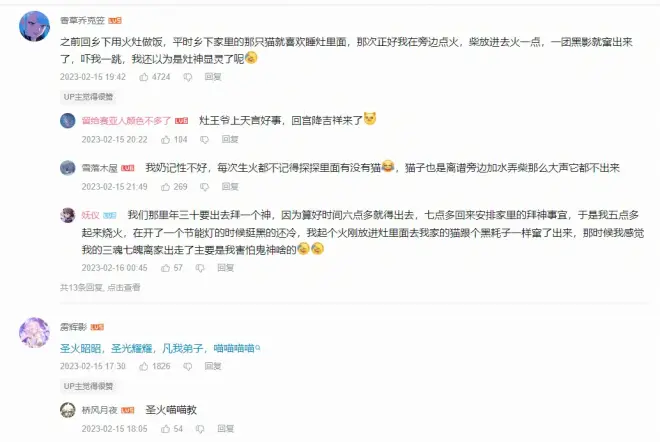Dislike the reply dated 2023-02-16 00:45
This screenshot has width=660, height=442.
tap(200, 268)
